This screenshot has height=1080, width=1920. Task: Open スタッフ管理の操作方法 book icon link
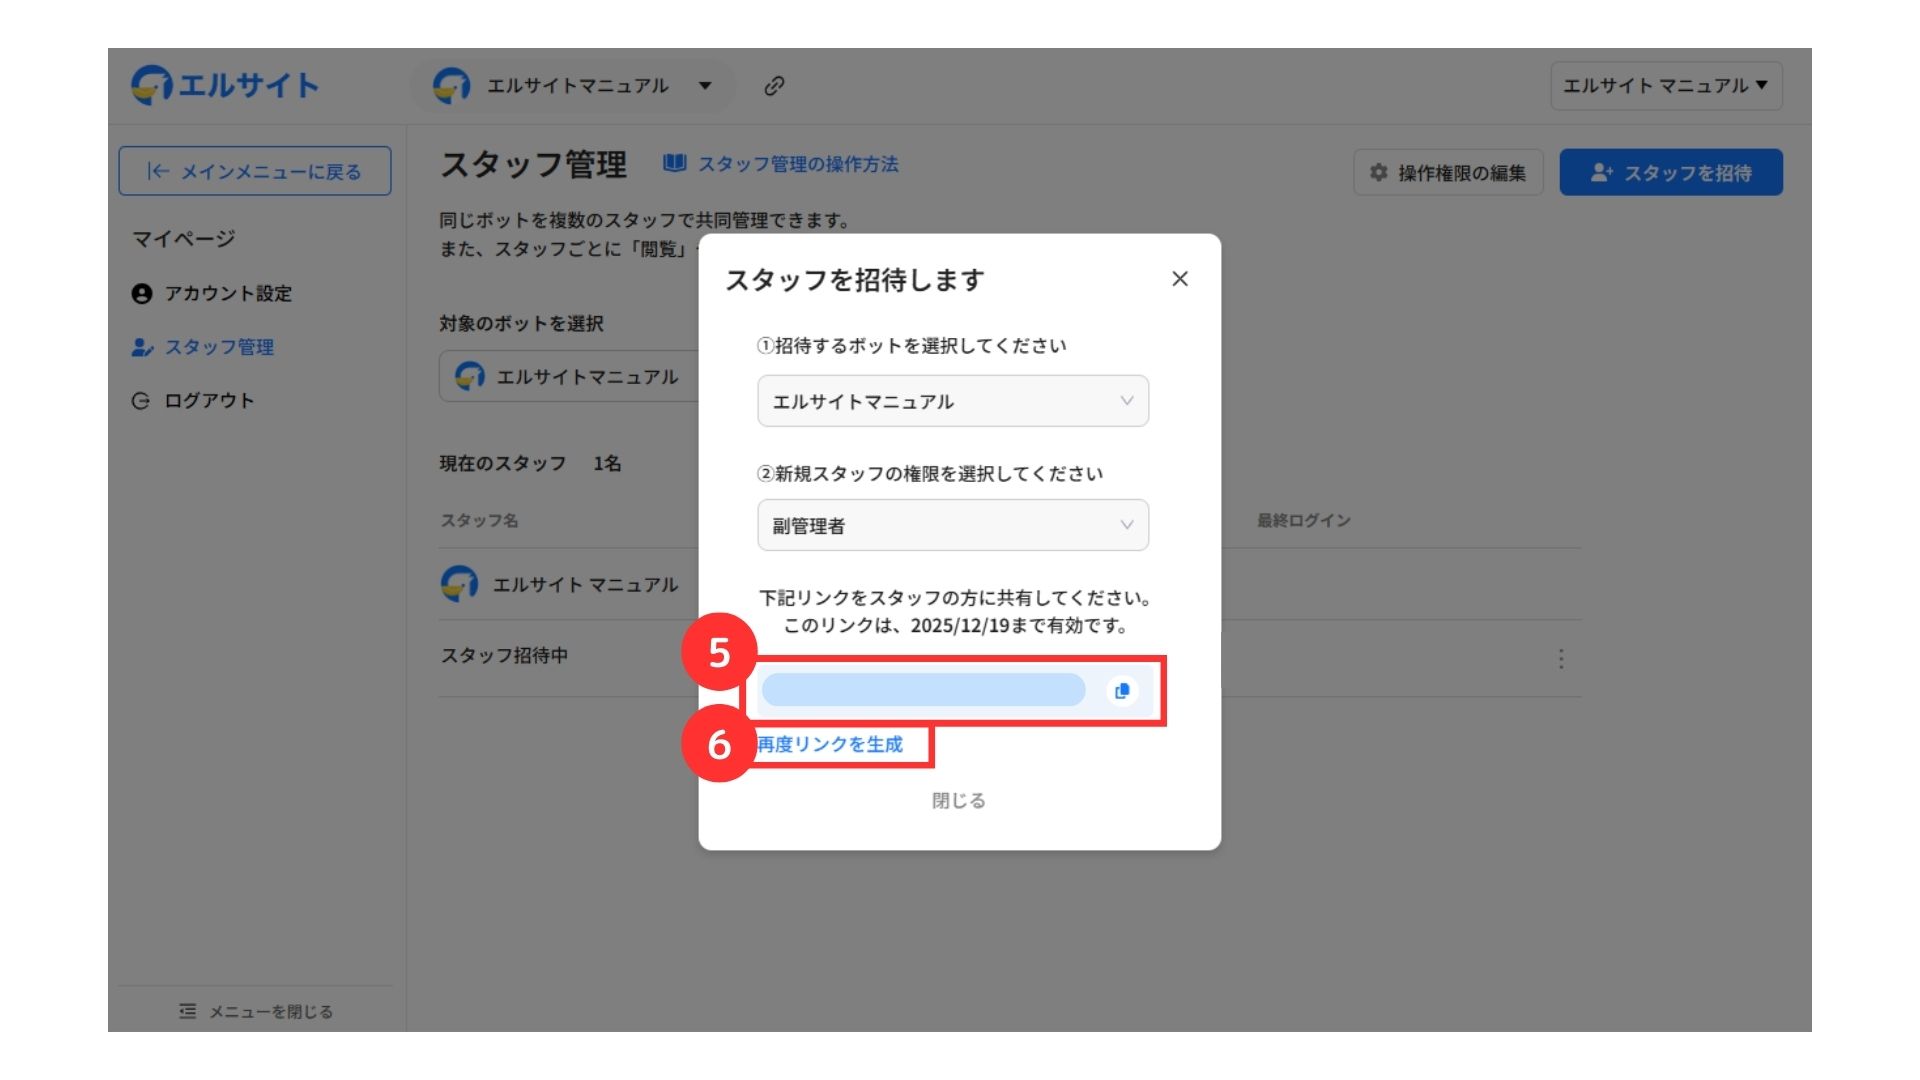click(675, 163)
